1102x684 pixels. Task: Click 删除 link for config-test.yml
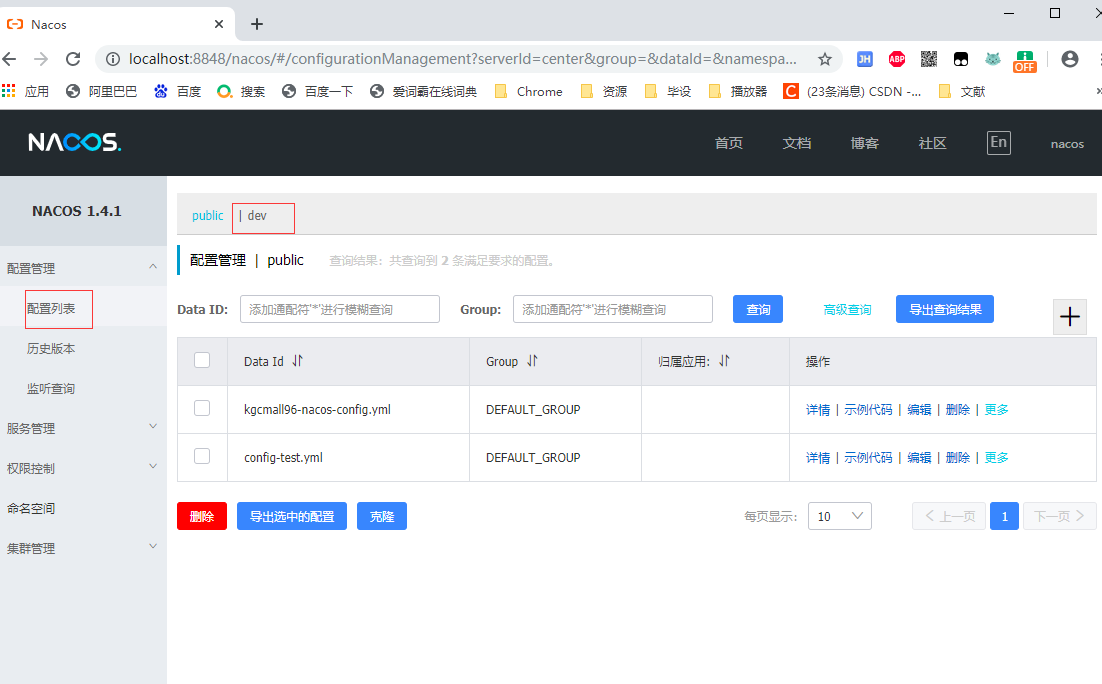[x=958, y=458]
